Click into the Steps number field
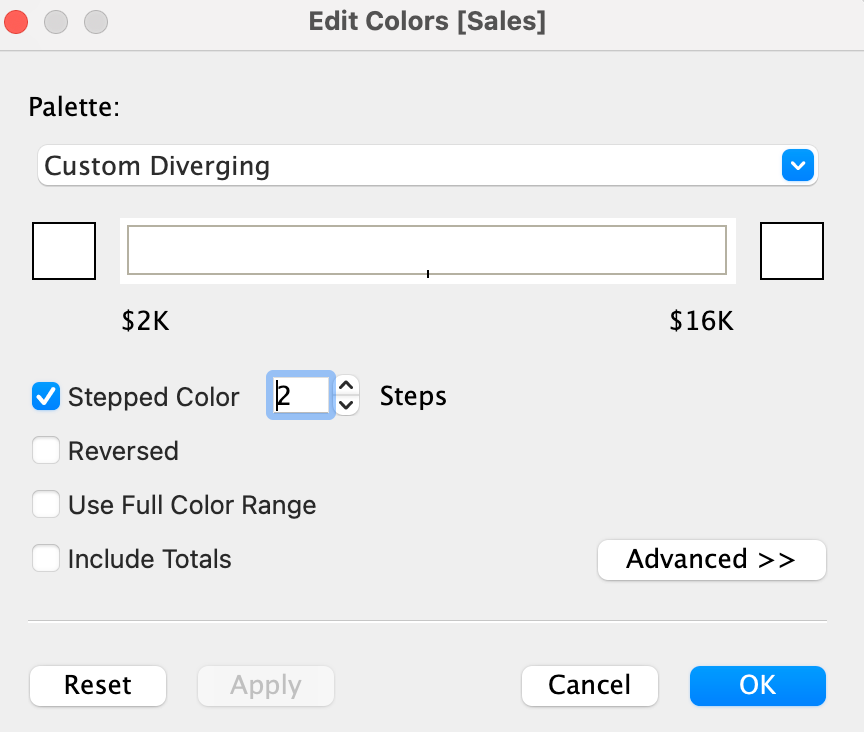The width and height of the screenshot is (864, 732). click(301, 395)
